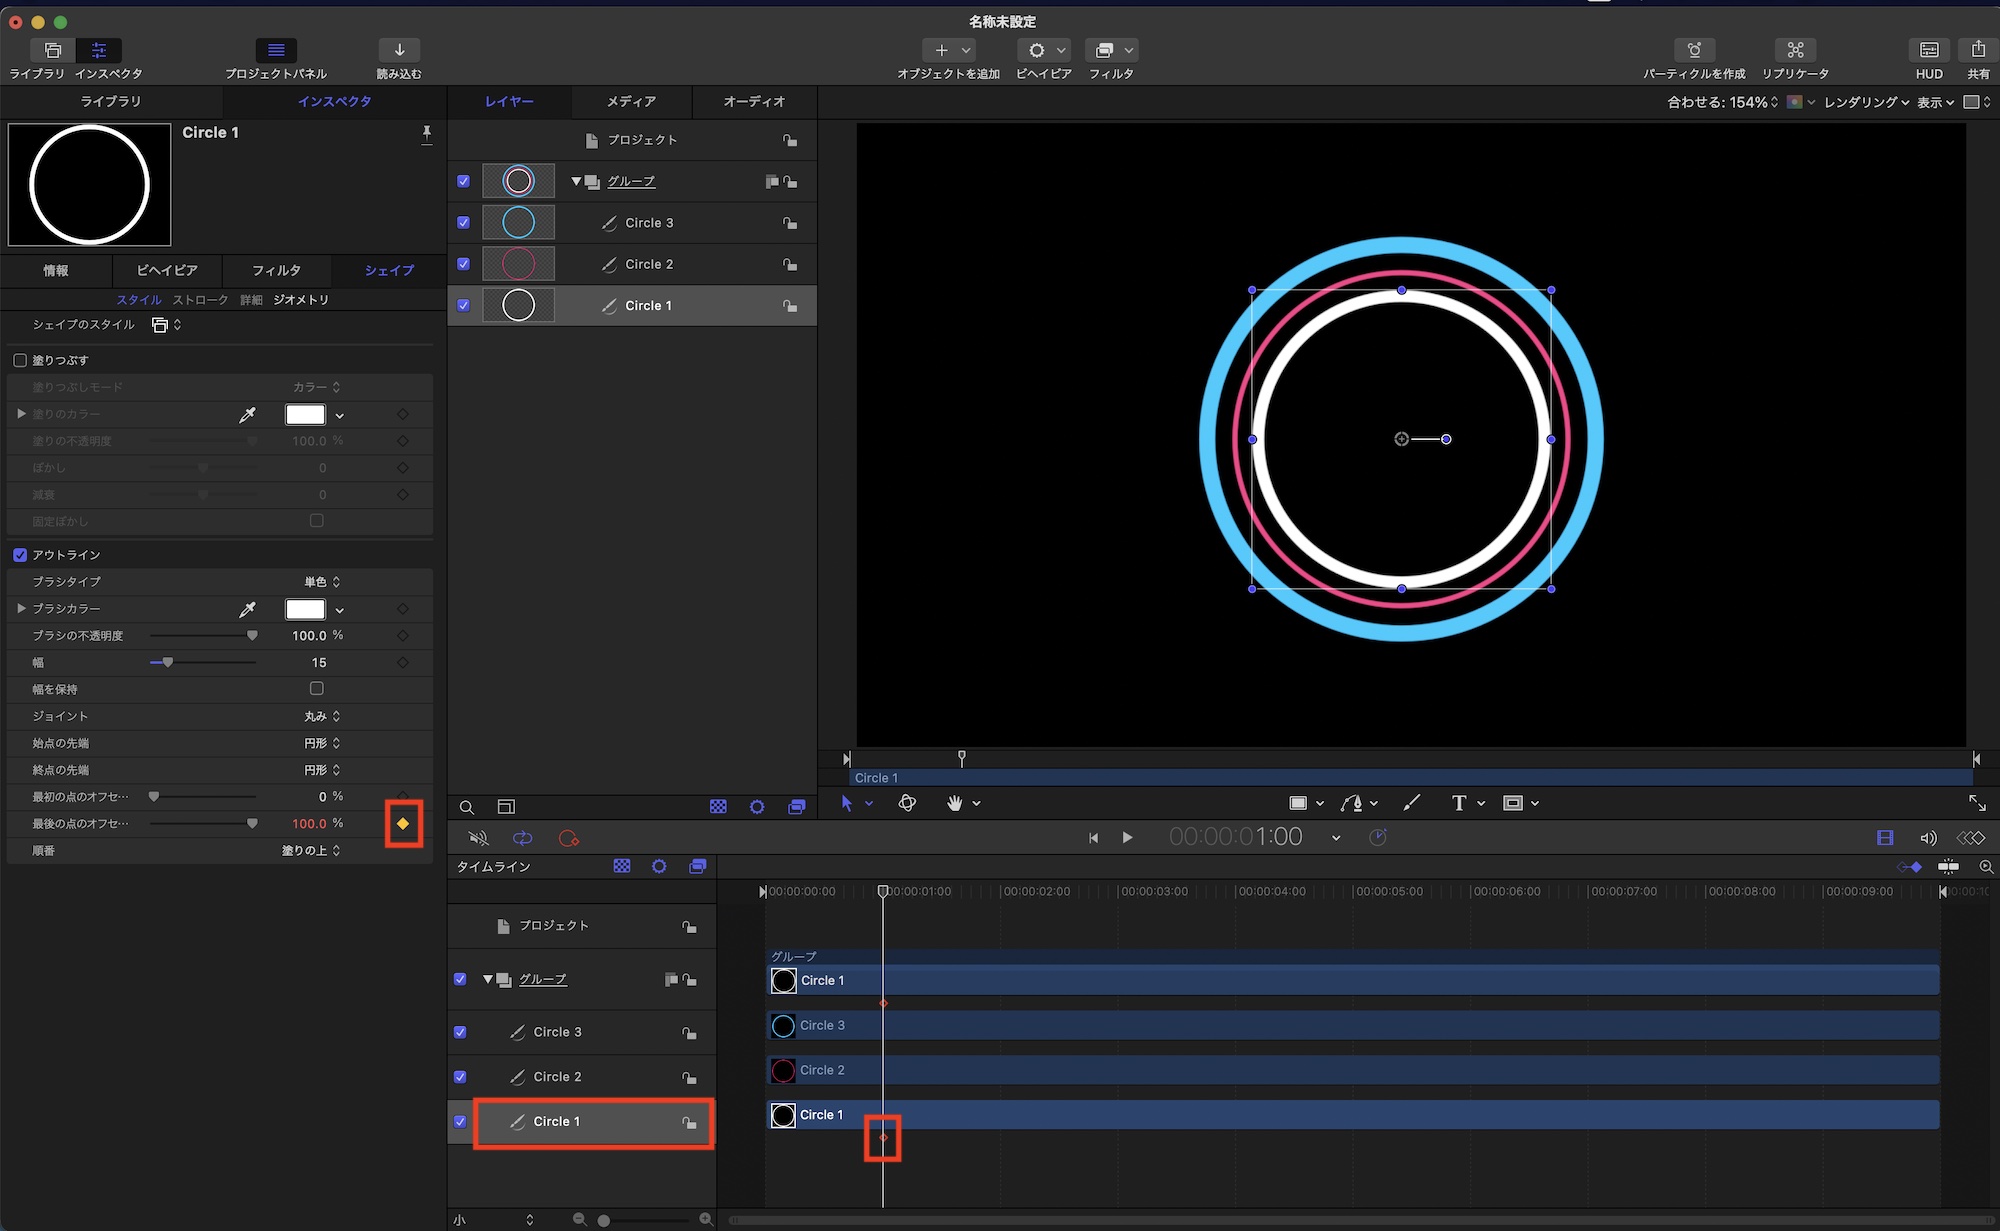Select the Text tool in the canvas toolbar
The height and width of the screenshot is (1231, 2000).
coord(1458,803)
